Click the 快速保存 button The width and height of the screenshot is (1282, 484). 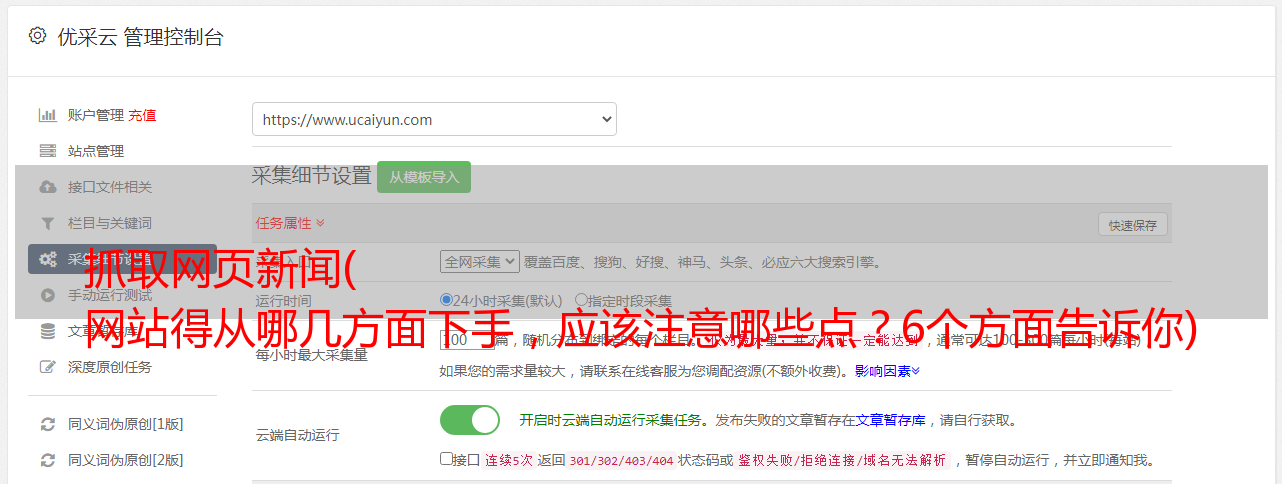tap(1132, 225)
